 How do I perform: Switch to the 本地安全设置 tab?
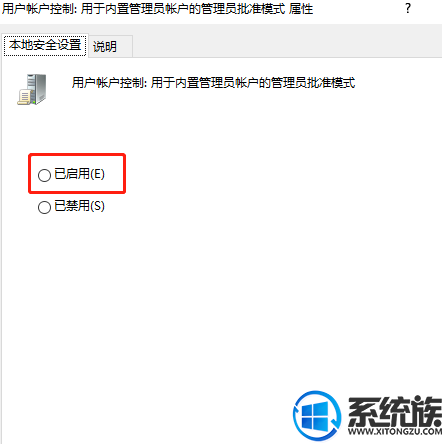45,45
